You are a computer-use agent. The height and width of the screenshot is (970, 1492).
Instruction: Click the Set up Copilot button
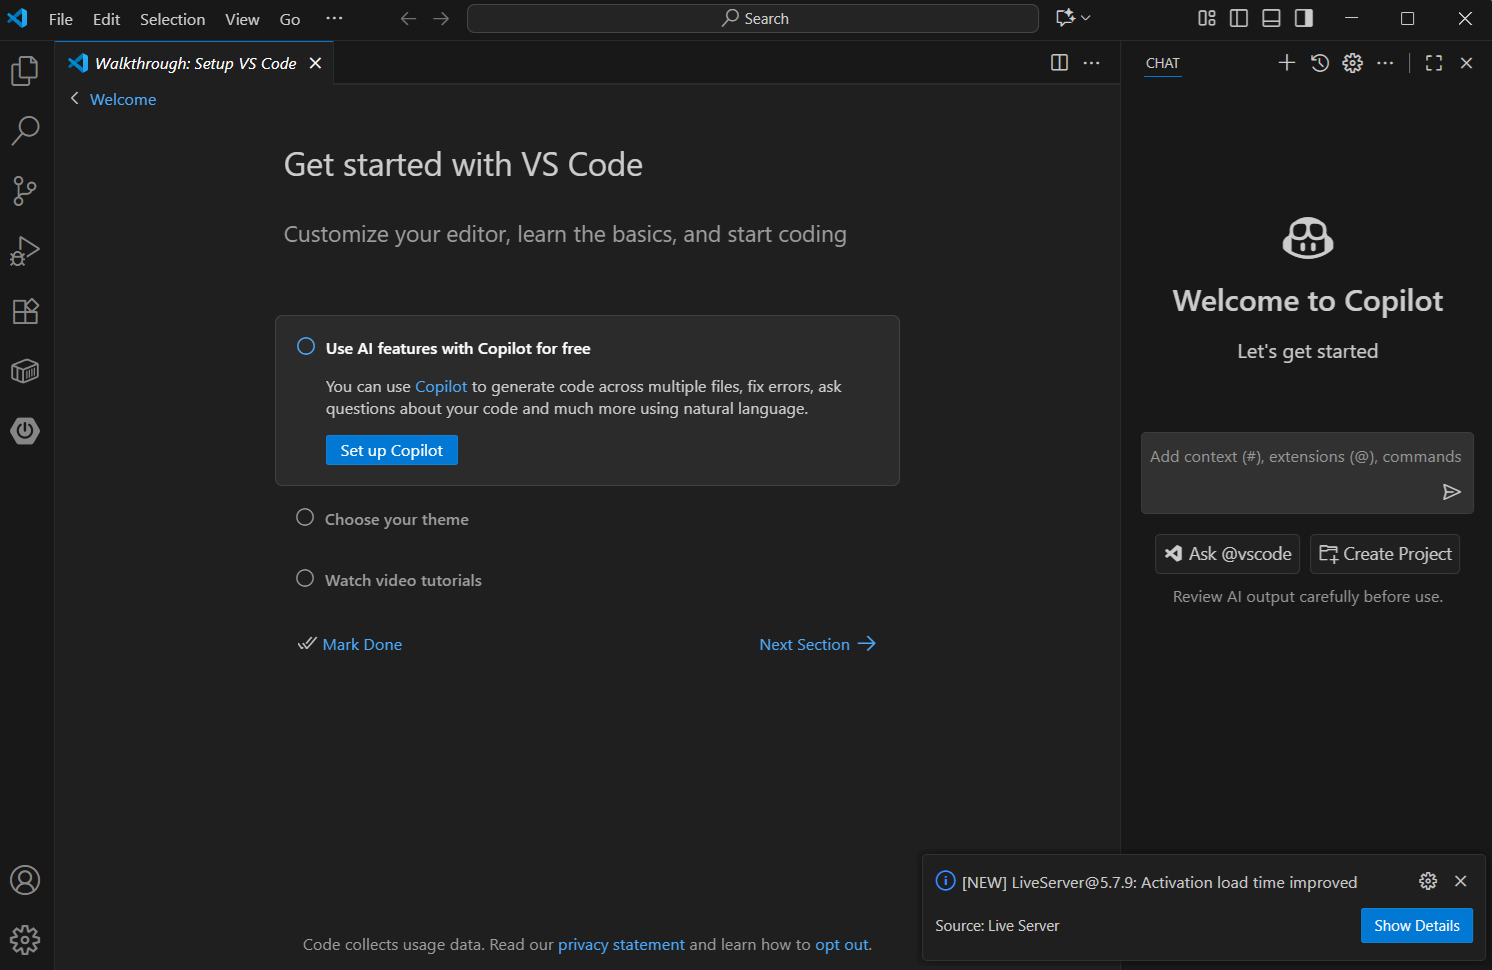(x=392, y=450)
